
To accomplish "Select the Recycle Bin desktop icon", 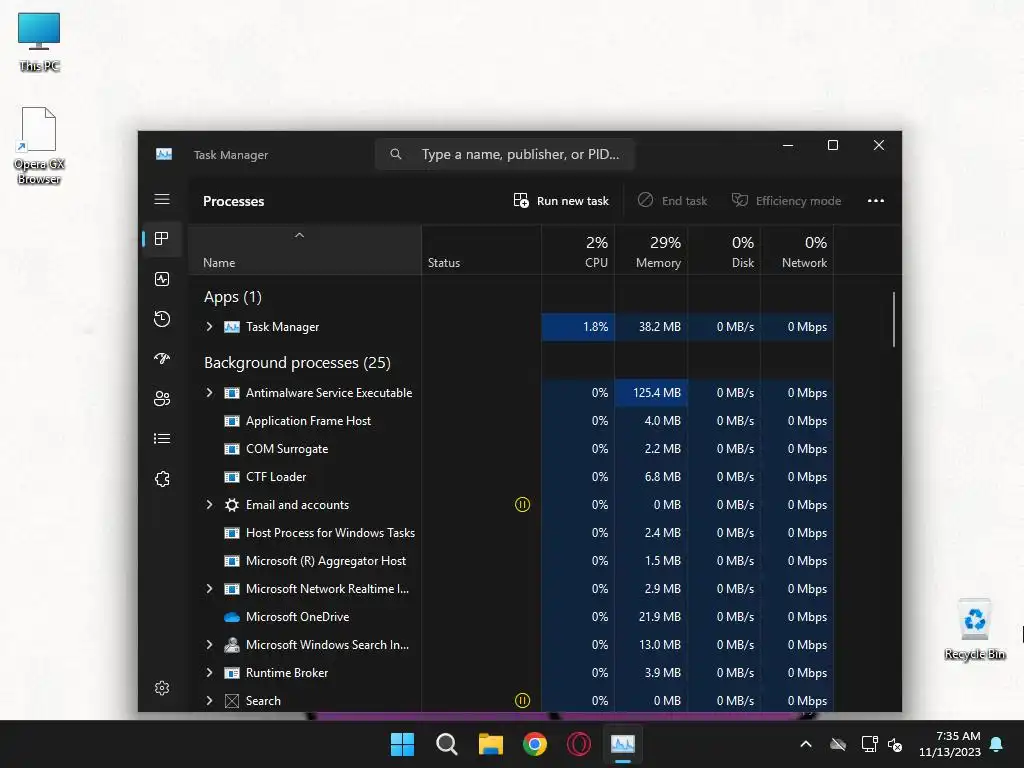I will (975, 630).
